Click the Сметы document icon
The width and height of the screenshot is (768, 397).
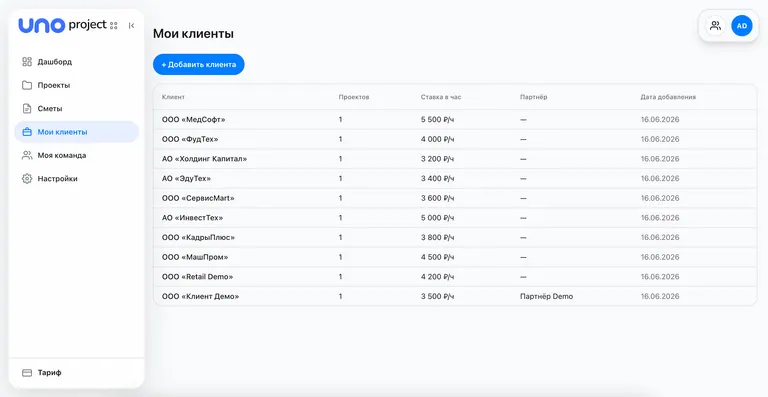pos(27,109)
